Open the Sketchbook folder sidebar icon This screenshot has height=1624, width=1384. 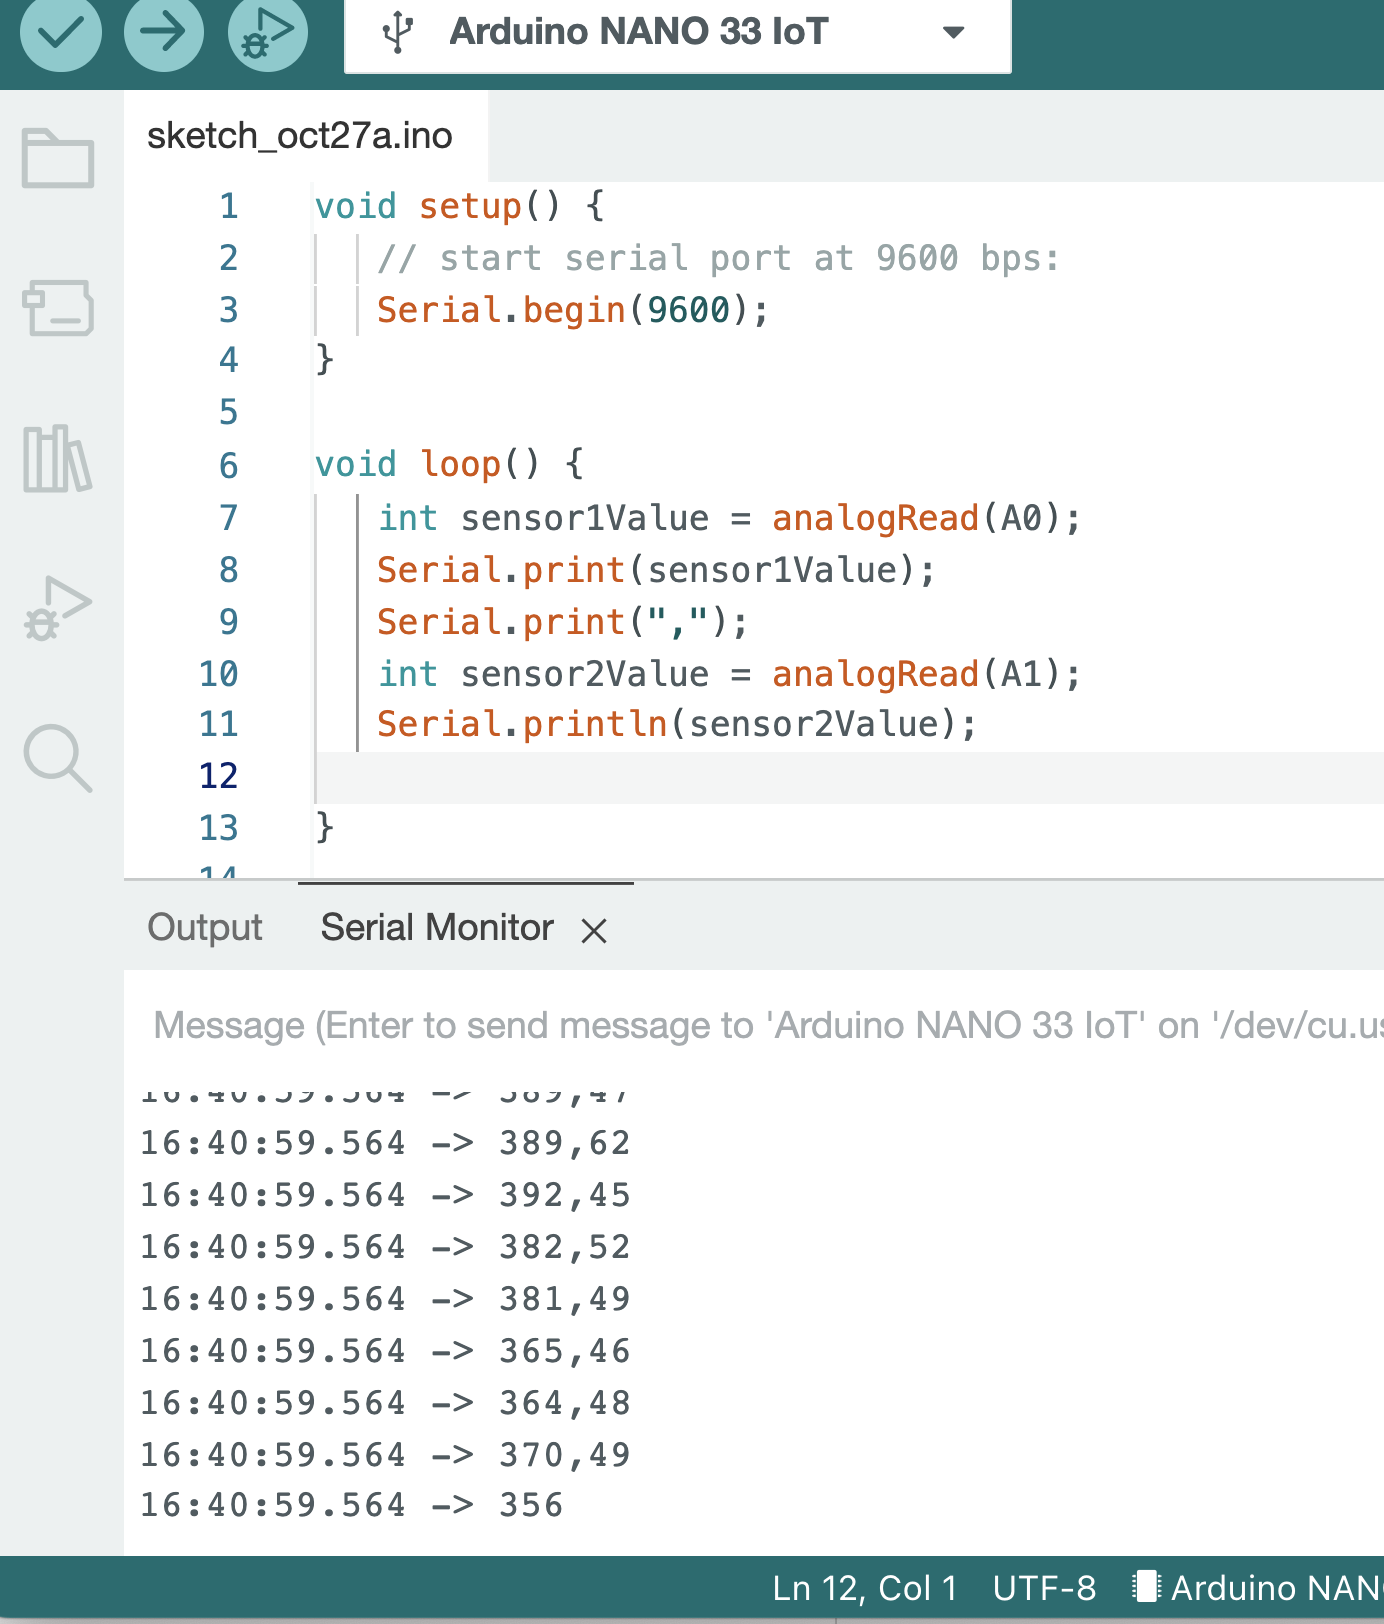coord(58,158)
